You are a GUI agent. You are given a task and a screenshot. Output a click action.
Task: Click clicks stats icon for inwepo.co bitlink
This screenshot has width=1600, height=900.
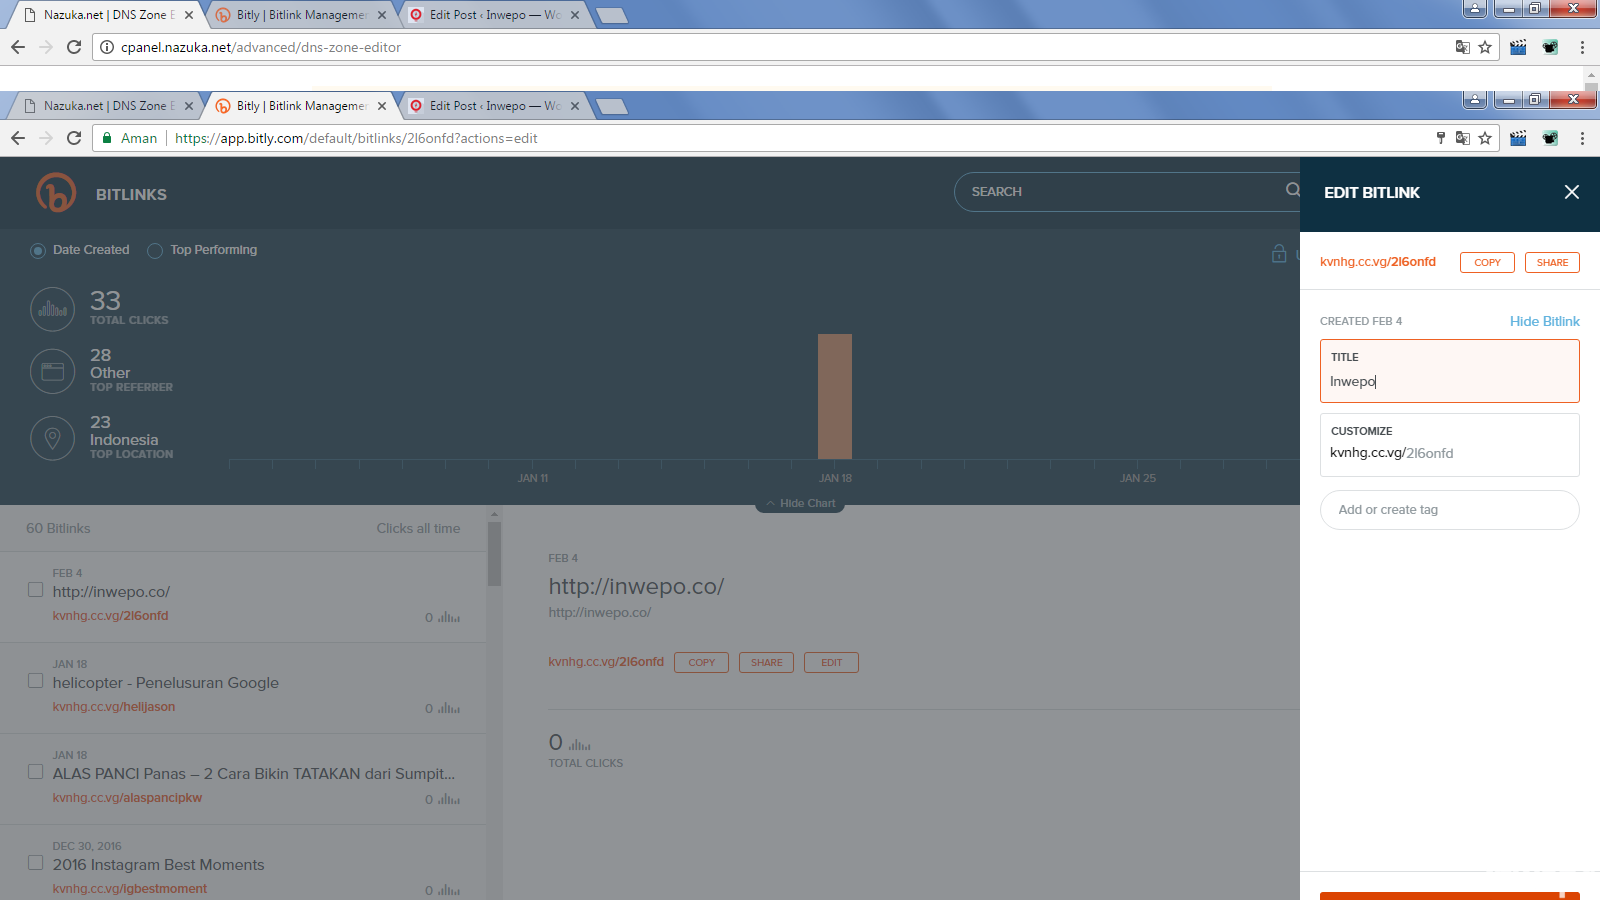(449, 617)
